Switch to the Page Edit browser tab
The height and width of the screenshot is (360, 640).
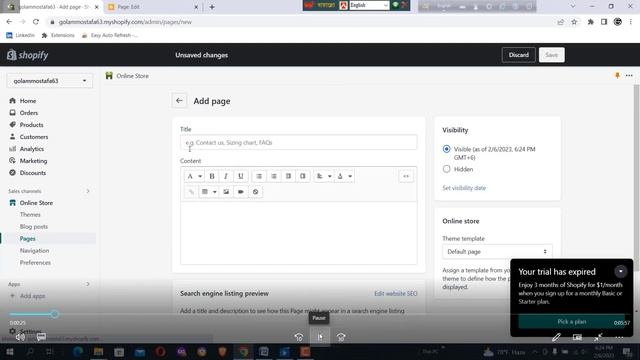click(x=153, y=7)
